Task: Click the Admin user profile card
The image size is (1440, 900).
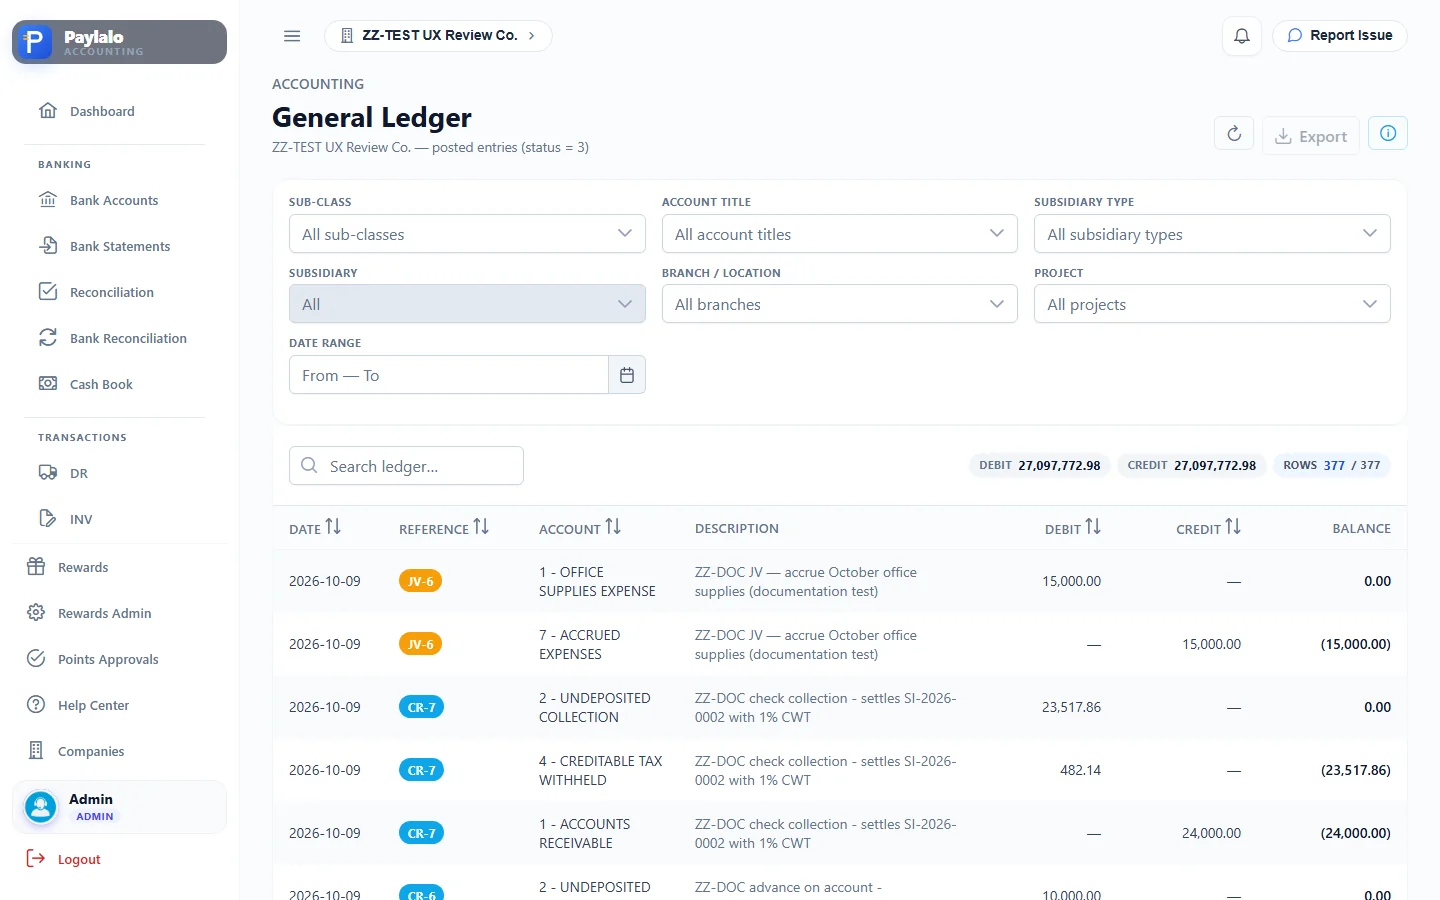Action: [x=119, y=807]
